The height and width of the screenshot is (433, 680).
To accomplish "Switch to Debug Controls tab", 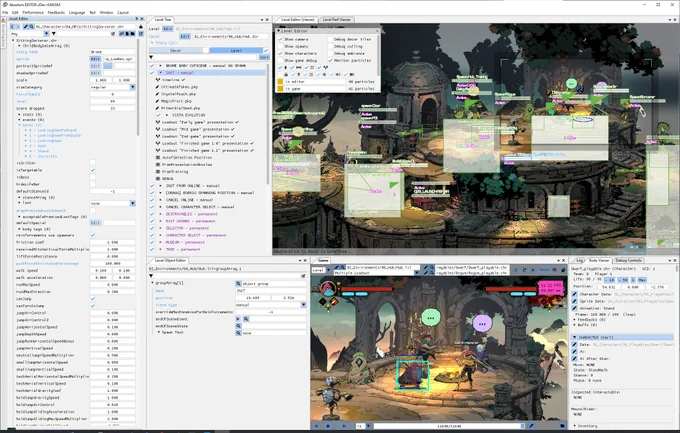I will (628, 260).
